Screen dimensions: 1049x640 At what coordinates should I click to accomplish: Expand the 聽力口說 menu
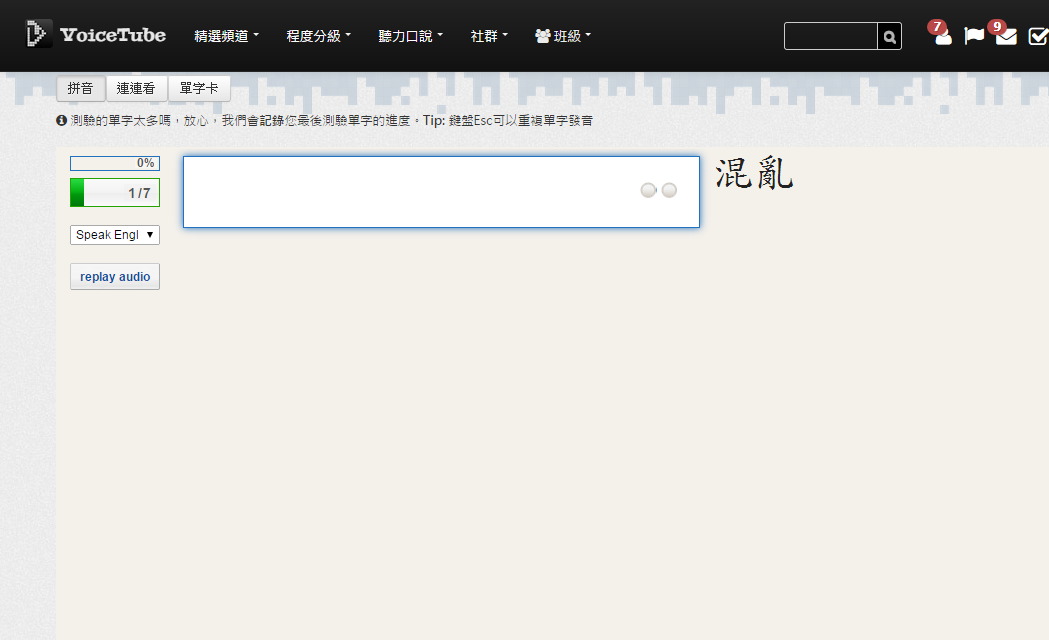[409, 35]
